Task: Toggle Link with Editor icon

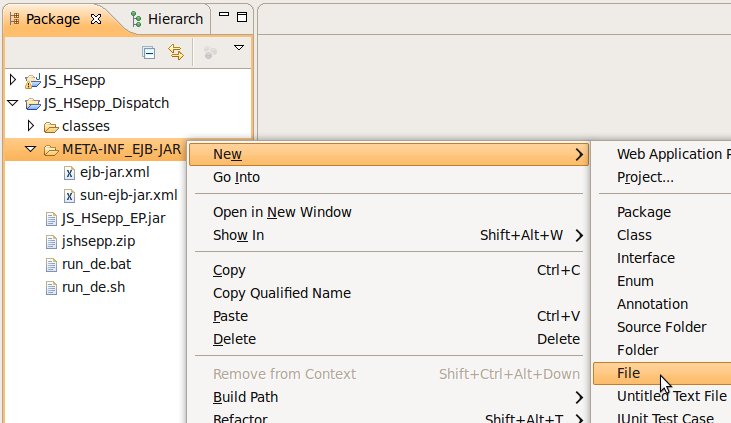Action: coord(176,52)
